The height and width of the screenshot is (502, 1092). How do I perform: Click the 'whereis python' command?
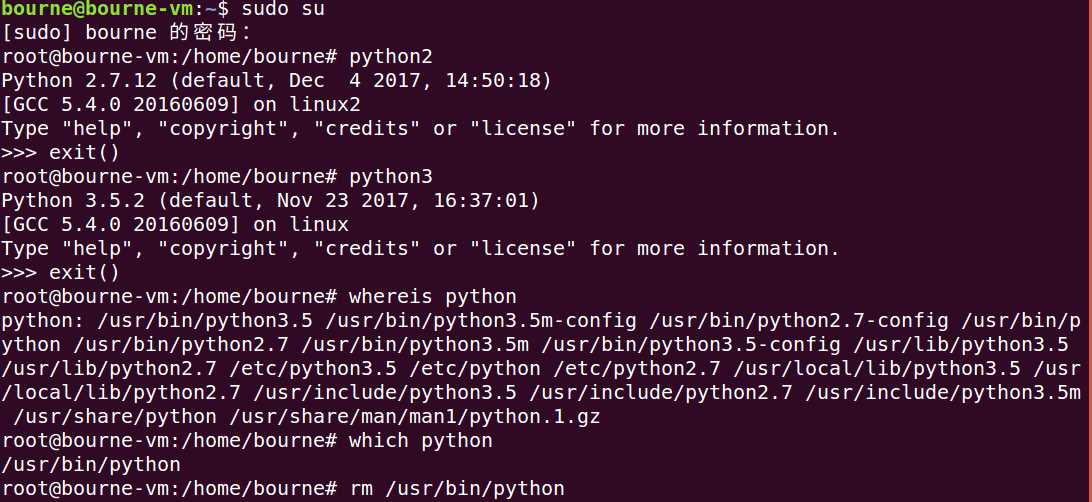432,296
